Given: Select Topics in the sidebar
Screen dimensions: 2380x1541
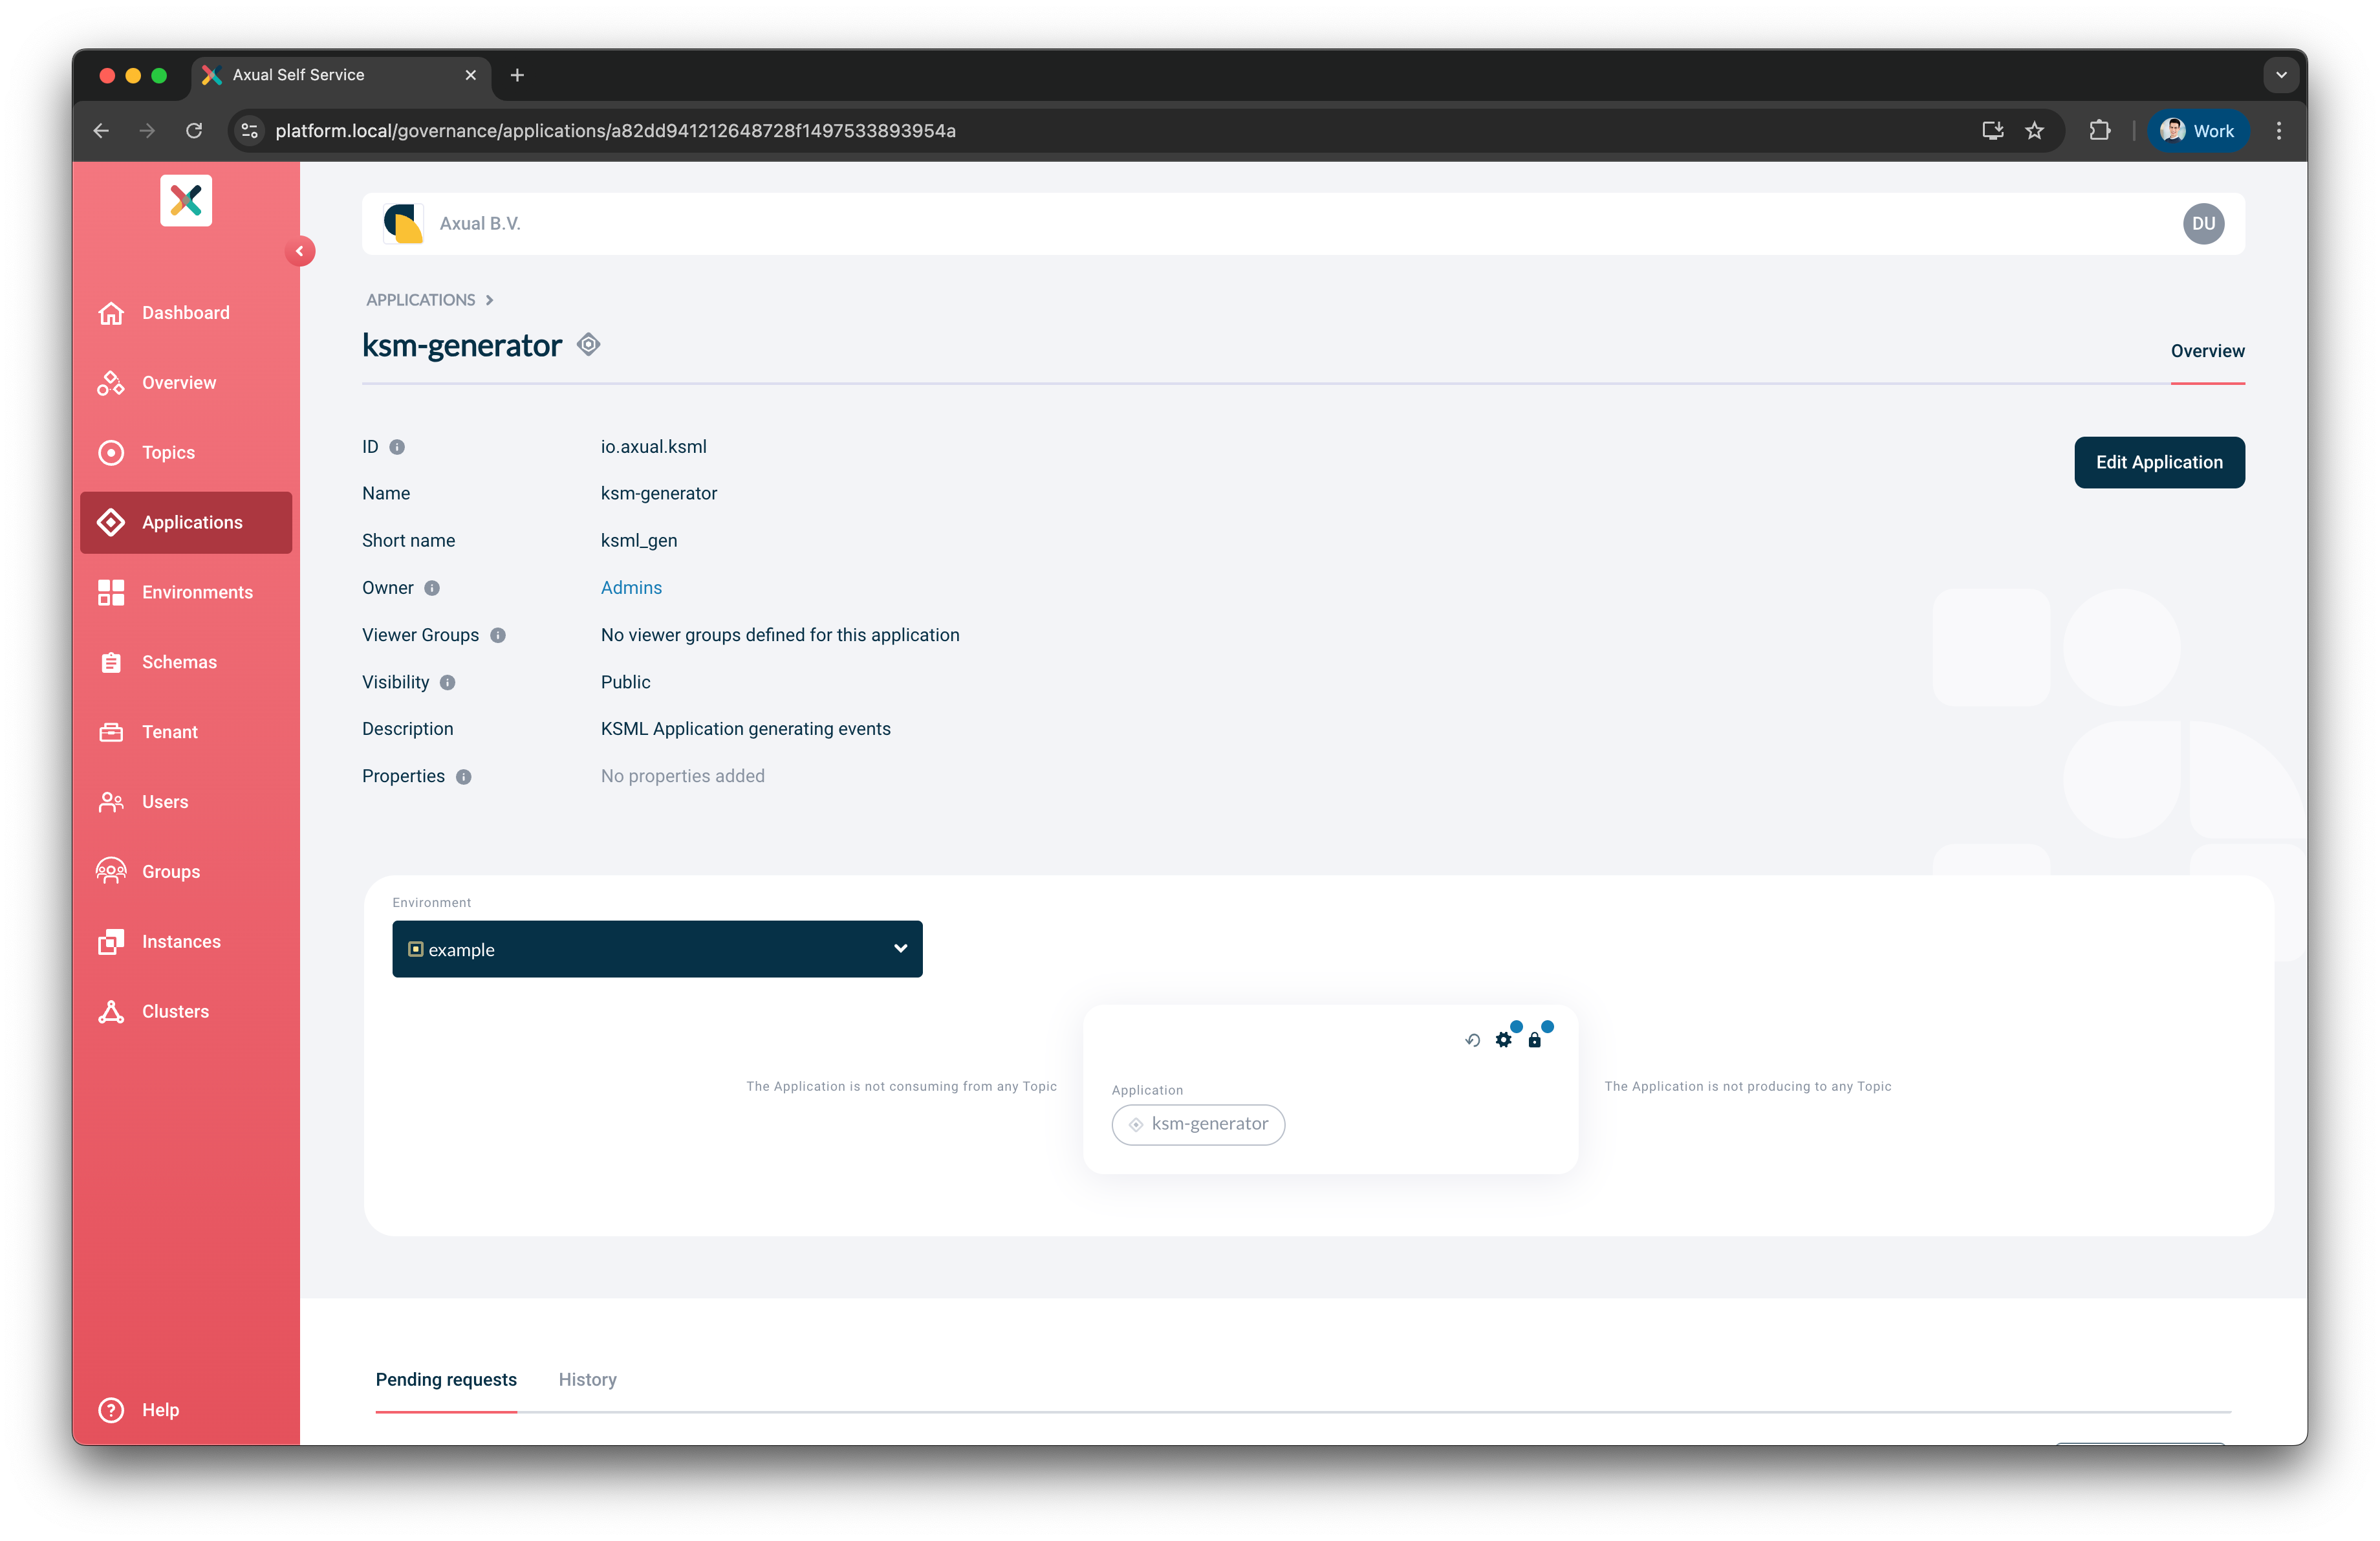Looking at the screenshot, I should tap(168, 452).
